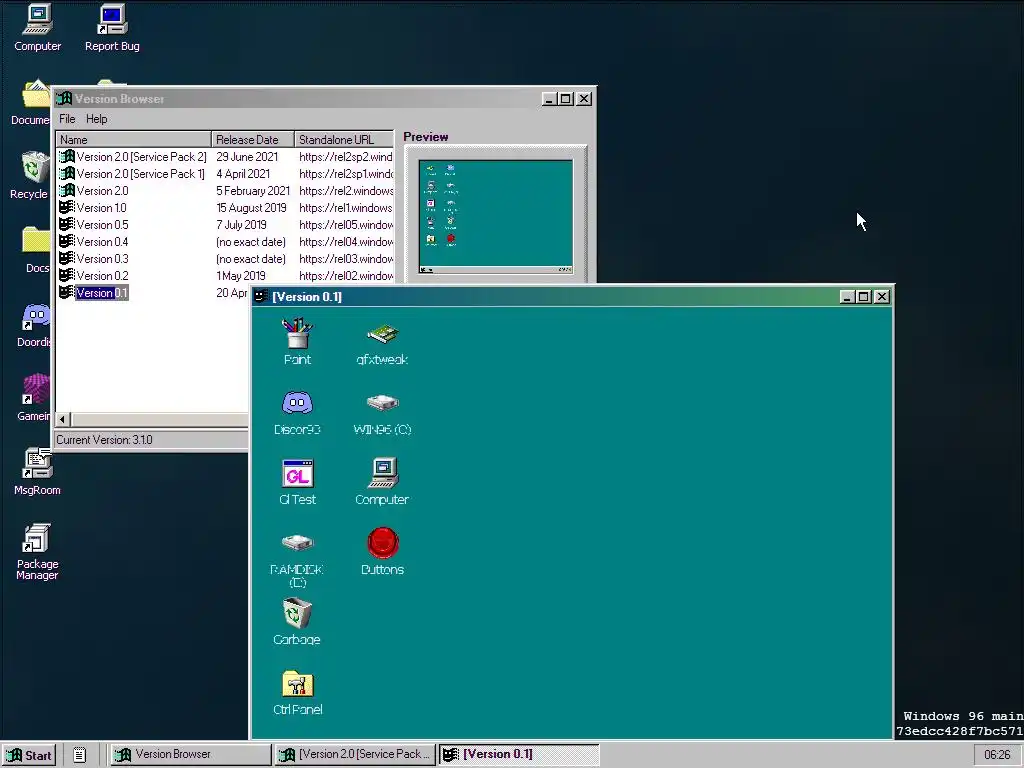Click the 15 August 2019 release date cell

click(251, 208)
